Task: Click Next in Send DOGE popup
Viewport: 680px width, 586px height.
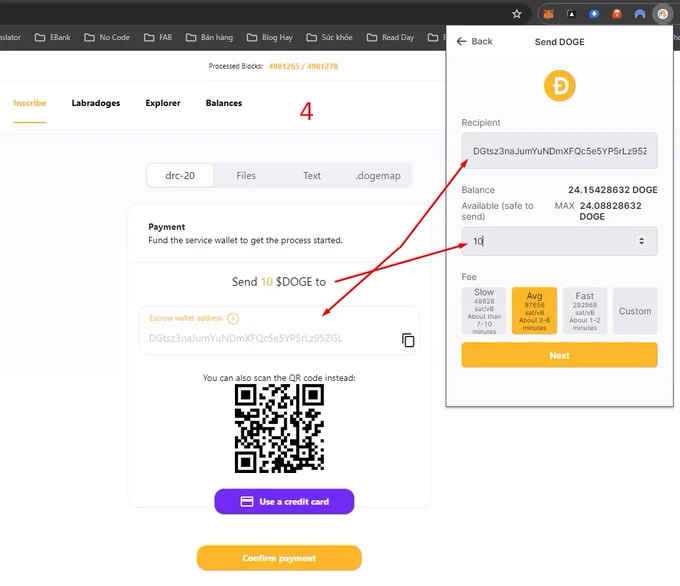Action: click(x=559, y=355)
